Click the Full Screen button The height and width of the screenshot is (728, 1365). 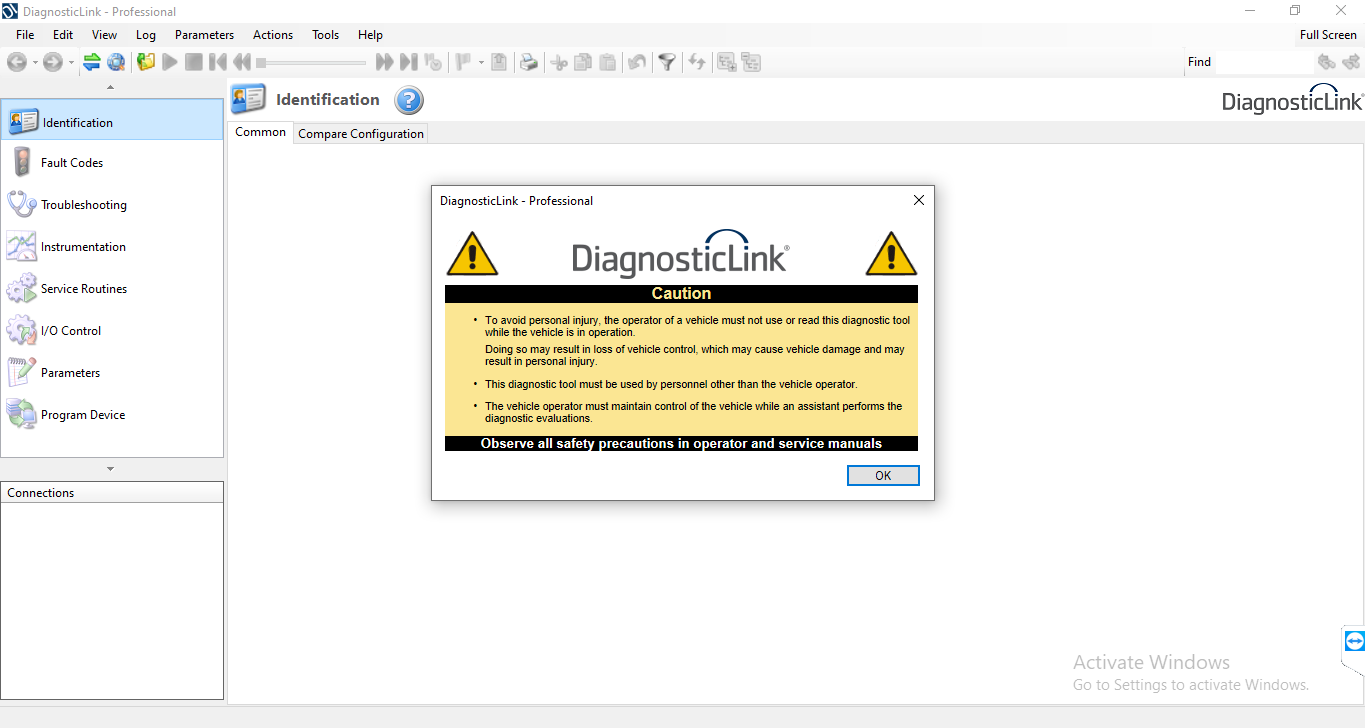click(1328, 34)
